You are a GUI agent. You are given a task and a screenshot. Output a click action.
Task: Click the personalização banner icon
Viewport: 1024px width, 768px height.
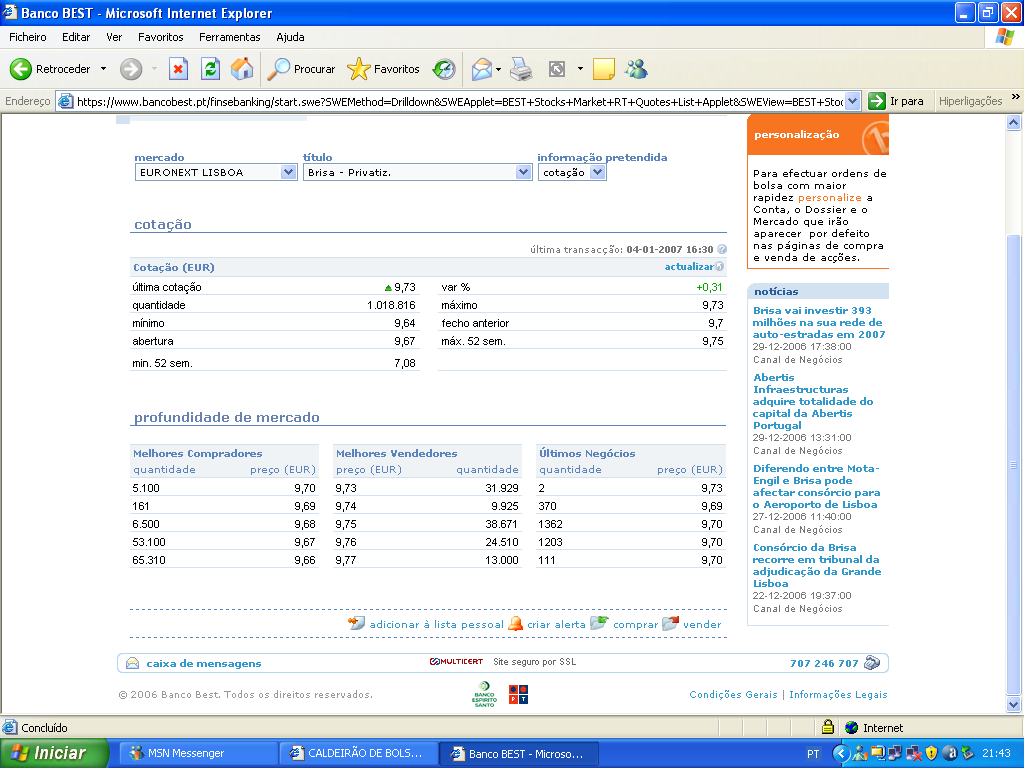(x=875, y=137)
